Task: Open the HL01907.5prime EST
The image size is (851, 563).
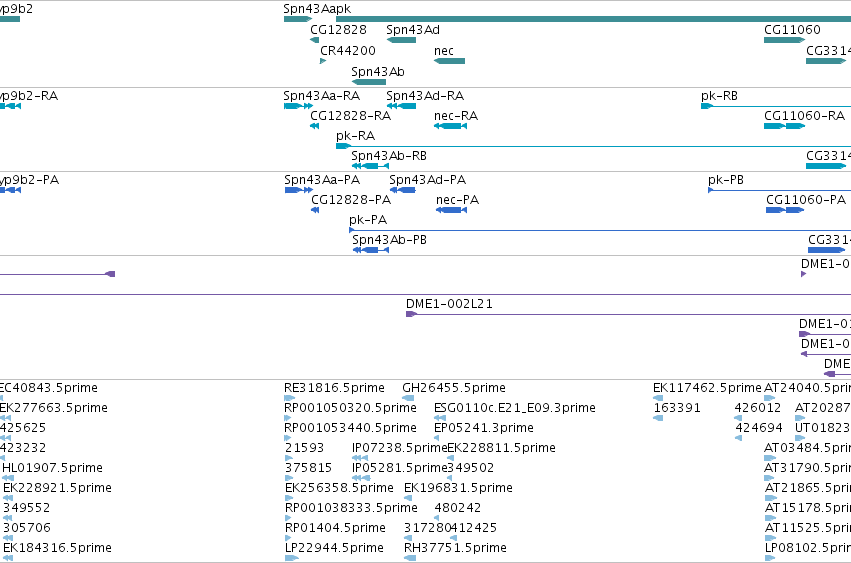Action: 8,478
